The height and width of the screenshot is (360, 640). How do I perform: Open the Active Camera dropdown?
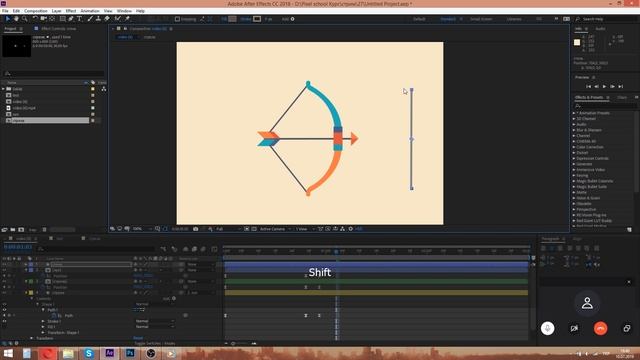tap(275, 229)
